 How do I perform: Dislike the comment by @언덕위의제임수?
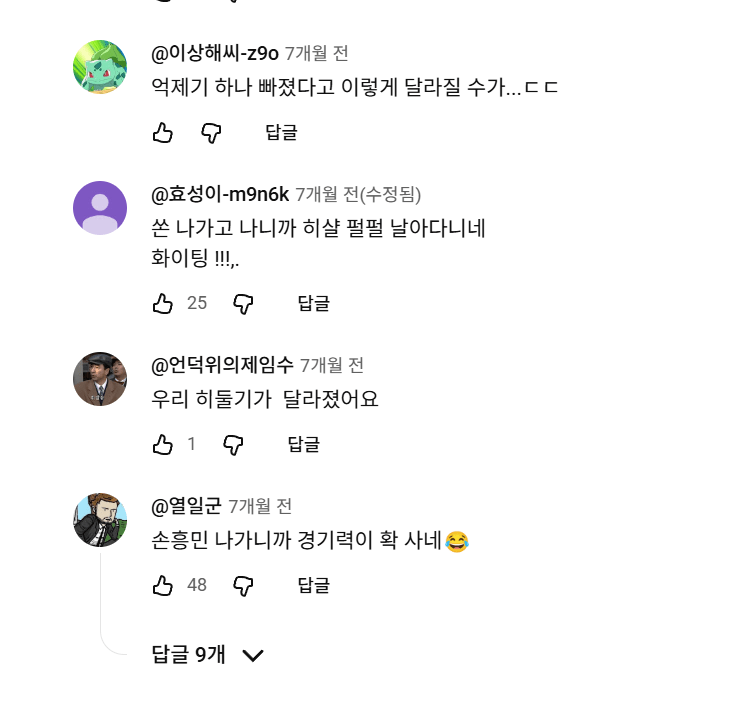coord(233,444)
